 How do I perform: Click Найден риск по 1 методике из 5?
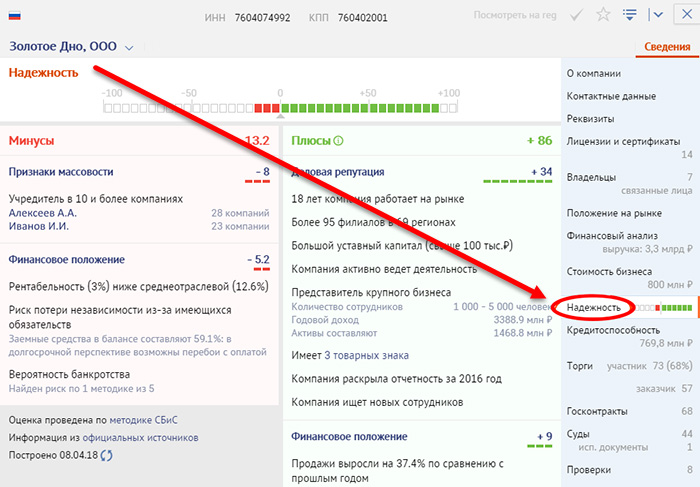pos(82,389)
